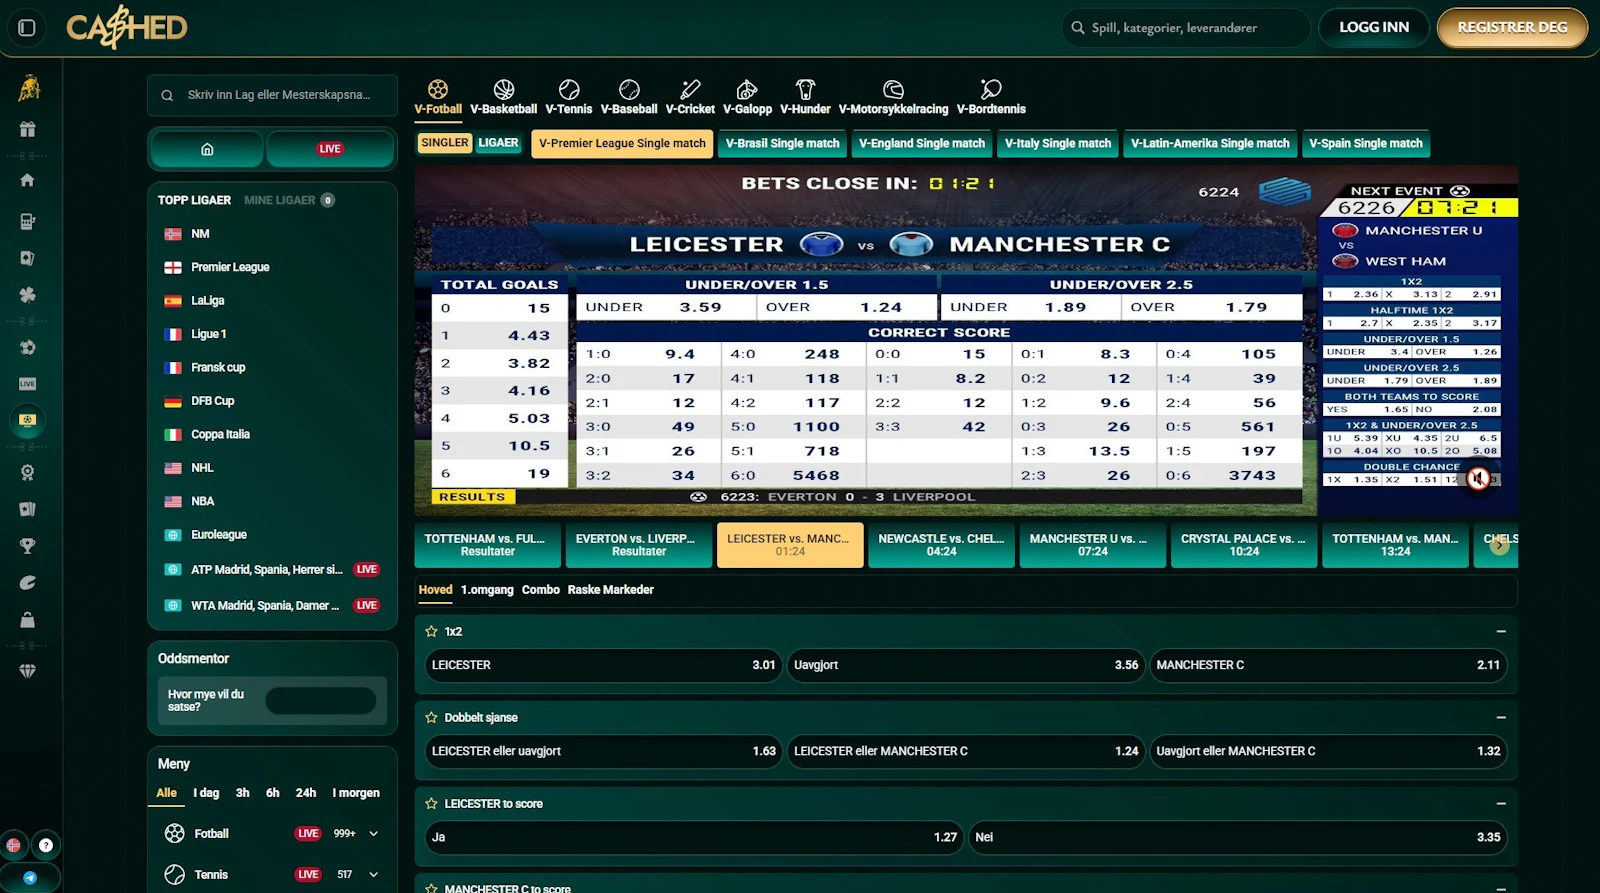
Task: Select the V-Cricket sport icon
Action: click(690, 98)
